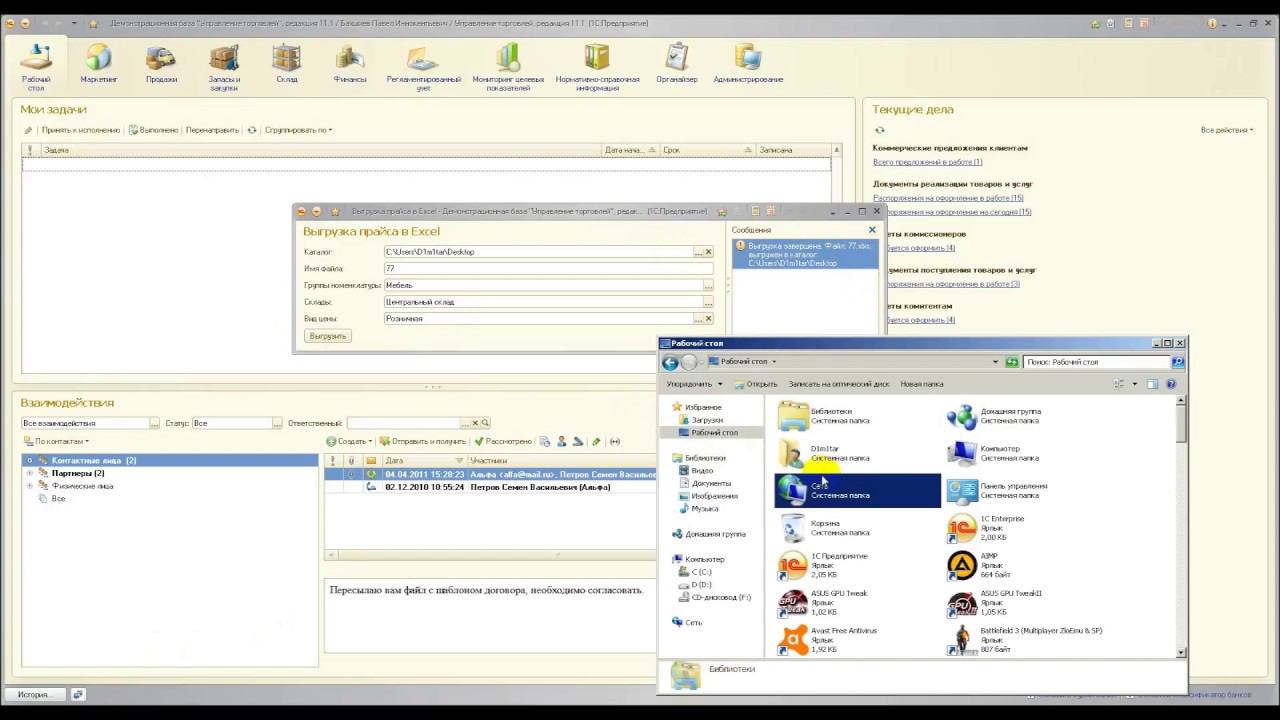
Task: Open Мониторинг целевых показателей section
Action: tap(508, 68)
